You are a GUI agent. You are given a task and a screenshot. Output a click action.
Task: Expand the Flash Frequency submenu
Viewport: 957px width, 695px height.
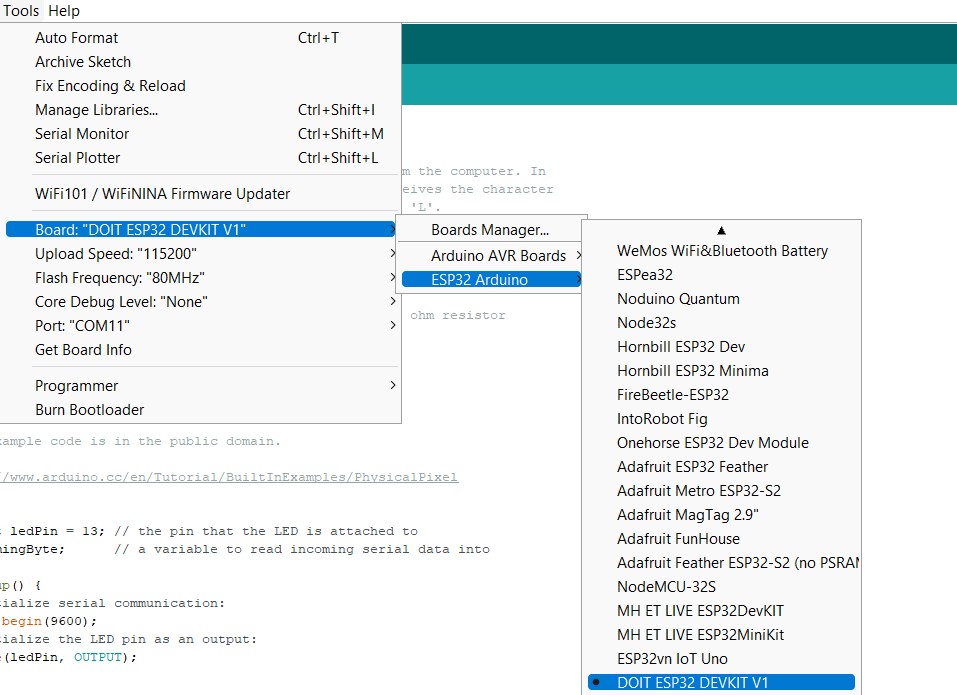[x=201, y=278]
